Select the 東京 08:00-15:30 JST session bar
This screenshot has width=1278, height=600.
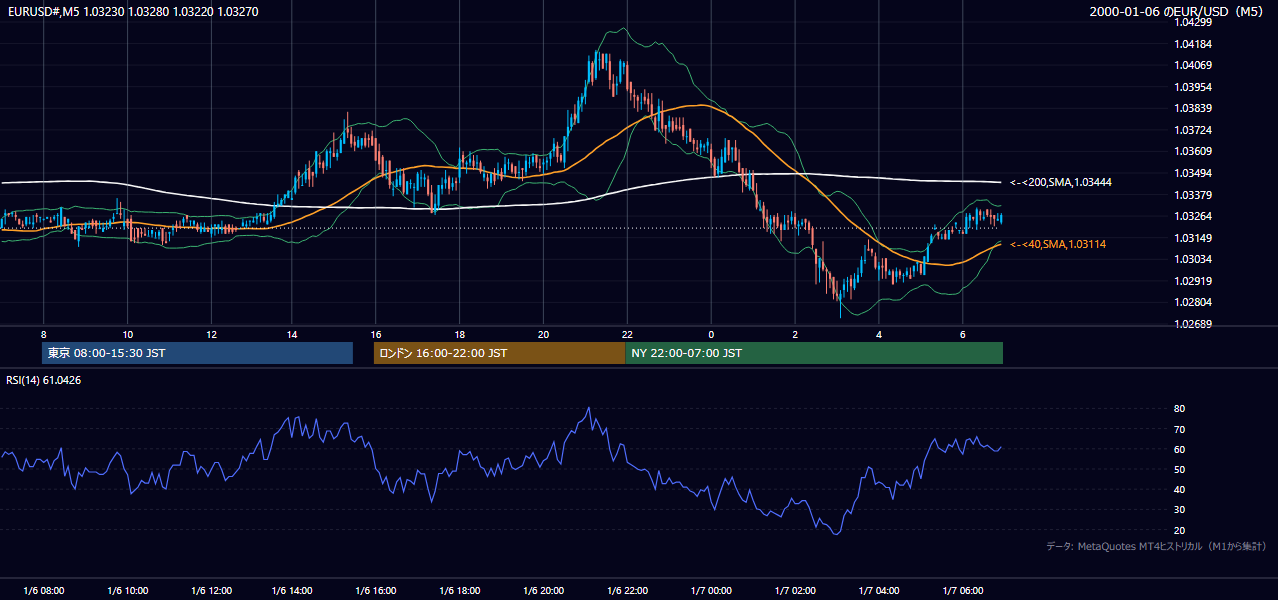198,353
